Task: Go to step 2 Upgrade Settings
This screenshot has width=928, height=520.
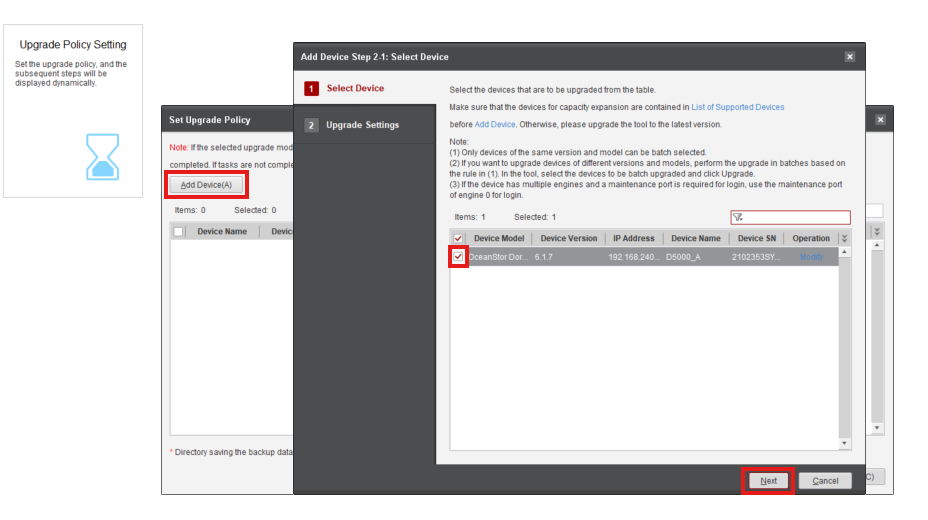Action: pos(362,125)
